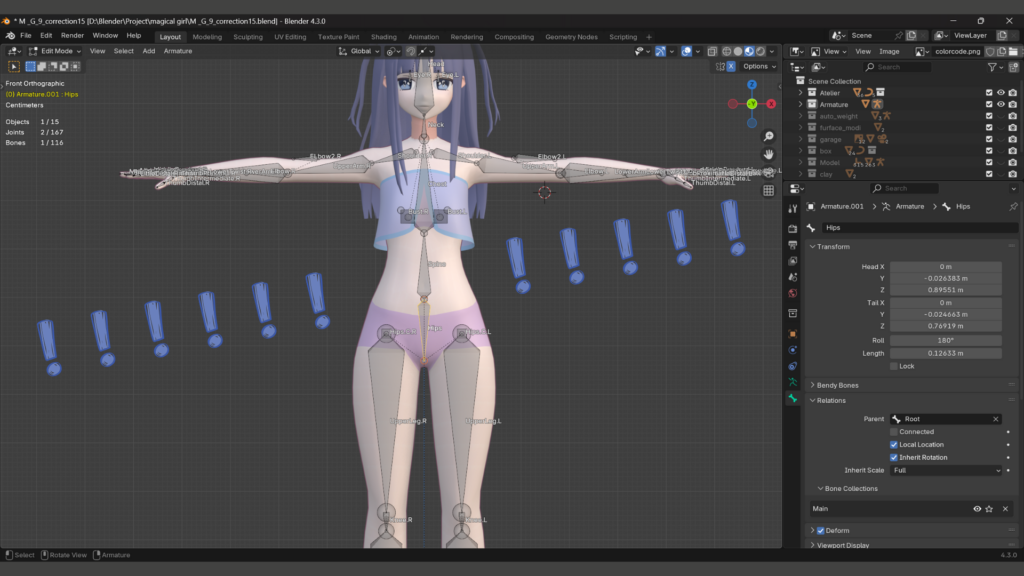Select the Tweak select box tool

pos(14,66)
